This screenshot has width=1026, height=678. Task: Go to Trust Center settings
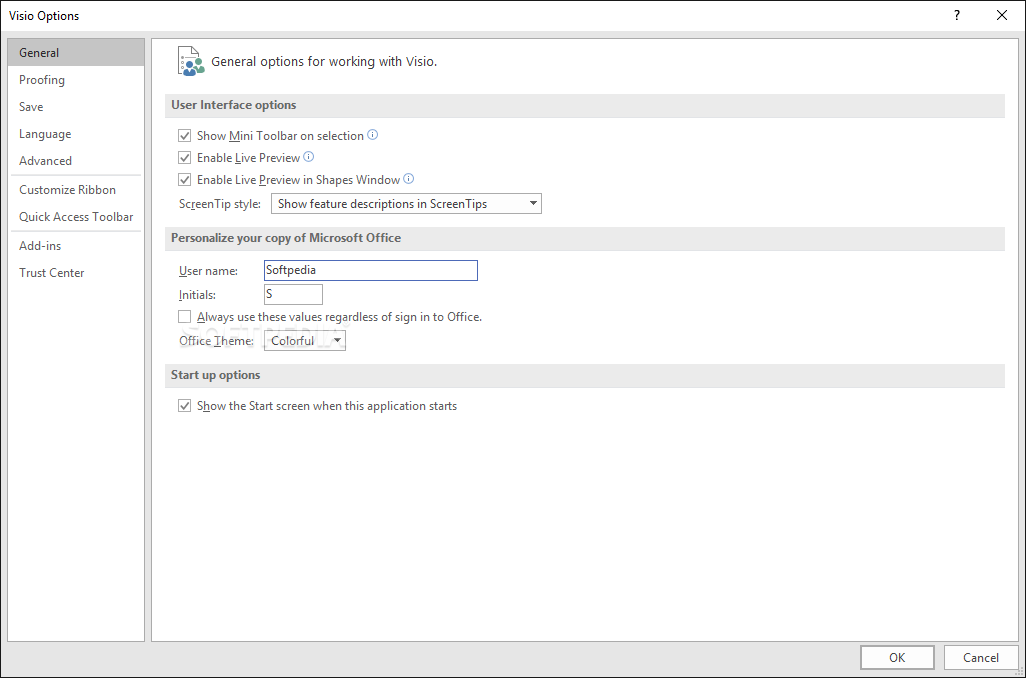click(x=76, y=273)
